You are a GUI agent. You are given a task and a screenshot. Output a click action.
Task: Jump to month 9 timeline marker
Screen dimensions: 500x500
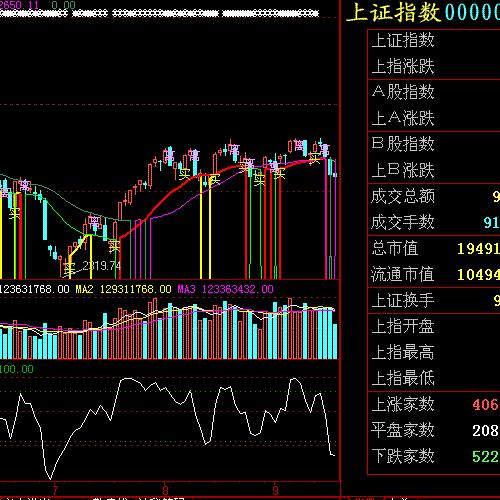click(275, 490)
